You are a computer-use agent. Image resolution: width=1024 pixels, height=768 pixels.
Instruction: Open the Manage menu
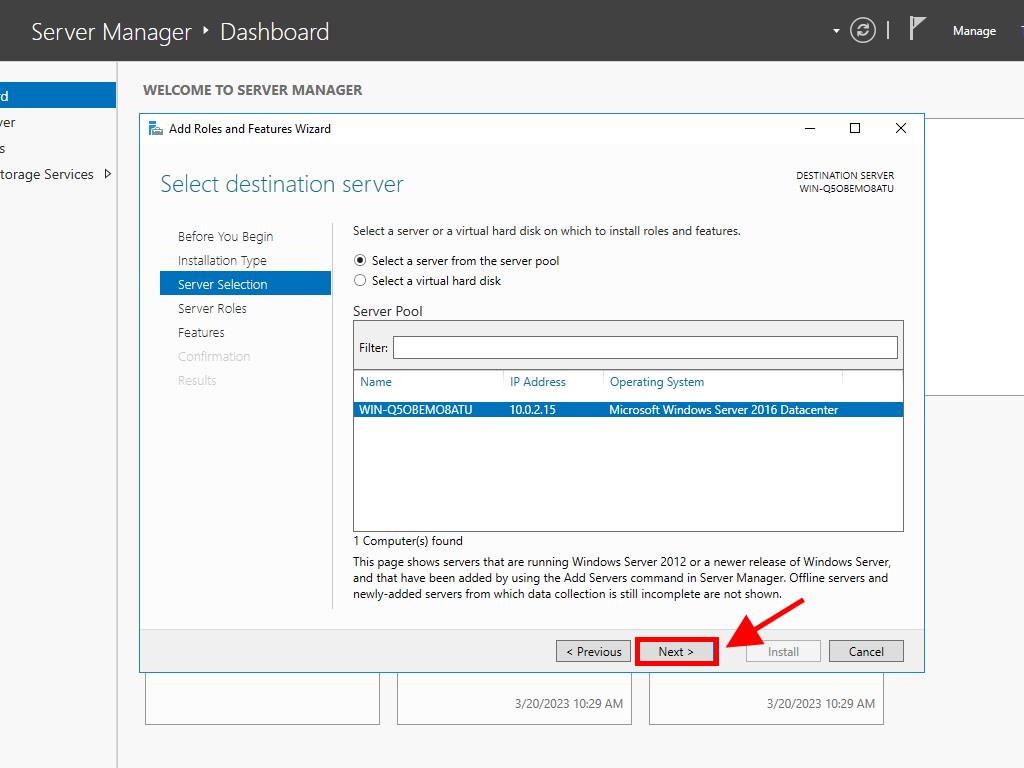(x=973, y=31)
